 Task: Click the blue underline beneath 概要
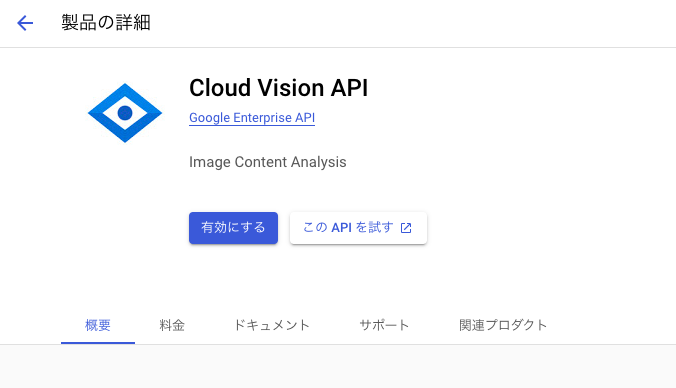click(x=98, y=343)
